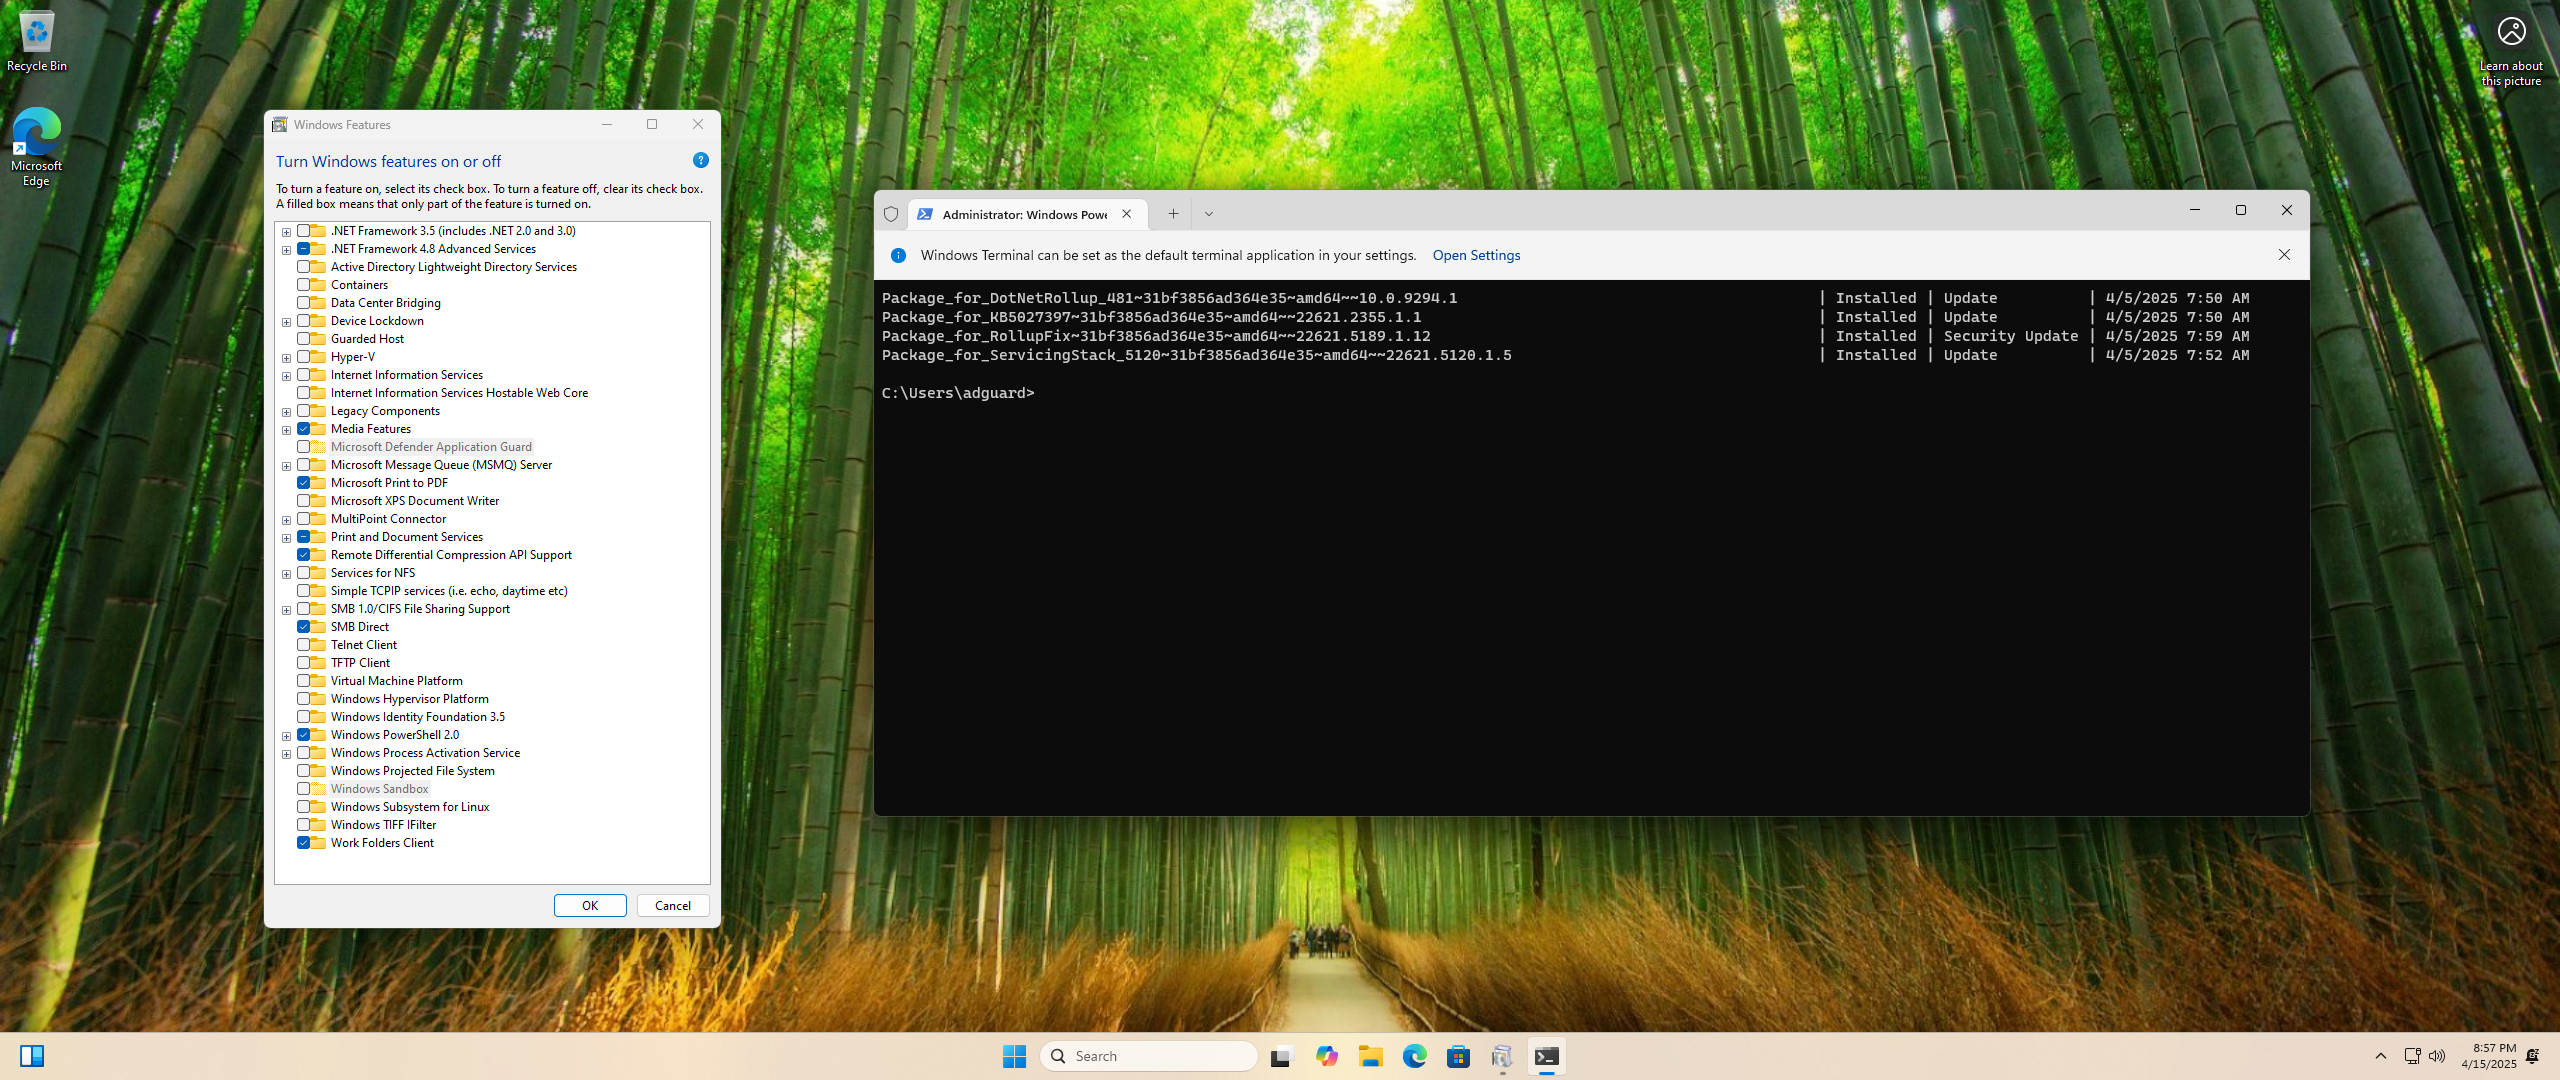Open the Windows Features help question mark
The image size is (2560, 1080).
700,160
